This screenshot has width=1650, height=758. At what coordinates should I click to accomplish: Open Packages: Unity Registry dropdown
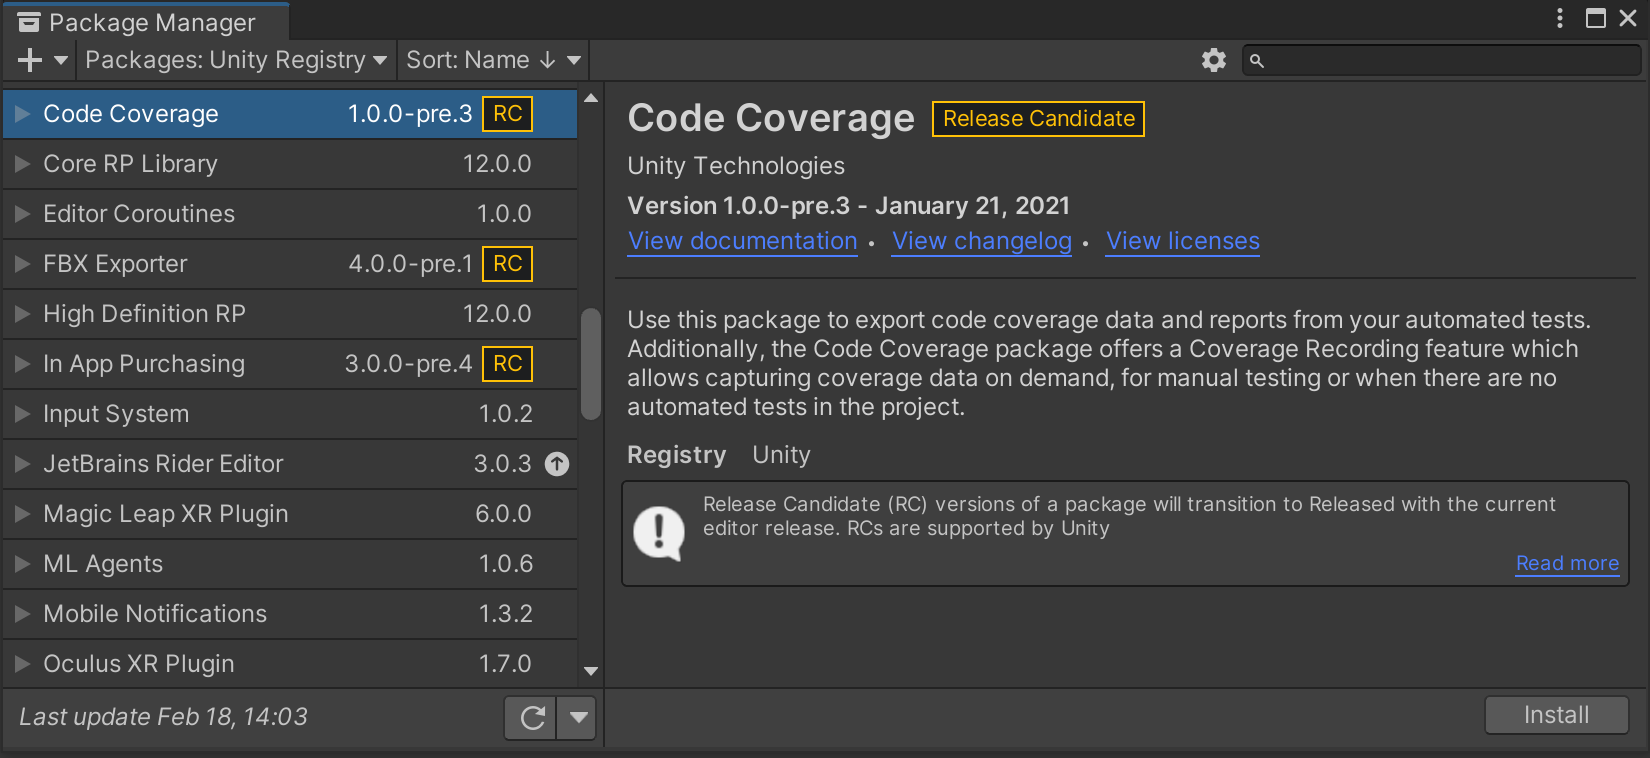click(236, 61)
